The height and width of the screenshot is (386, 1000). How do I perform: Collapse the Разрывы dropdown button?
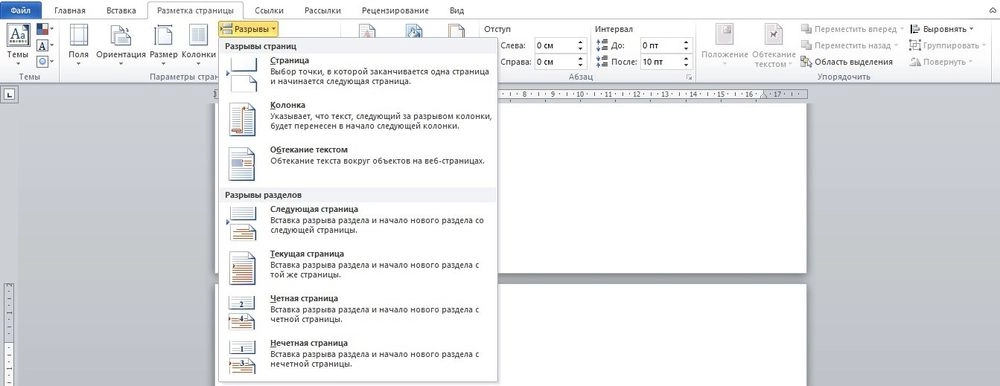248,29
